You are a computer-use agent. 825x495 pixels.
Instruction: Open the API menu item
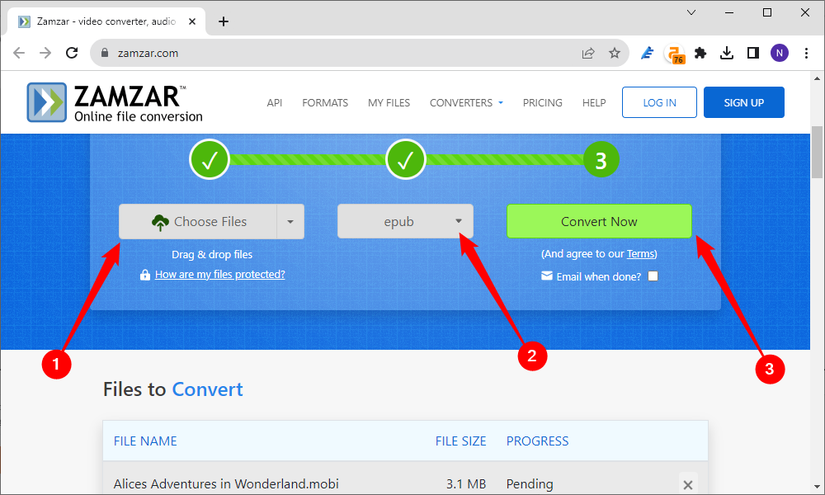click(x=274, y=103)
